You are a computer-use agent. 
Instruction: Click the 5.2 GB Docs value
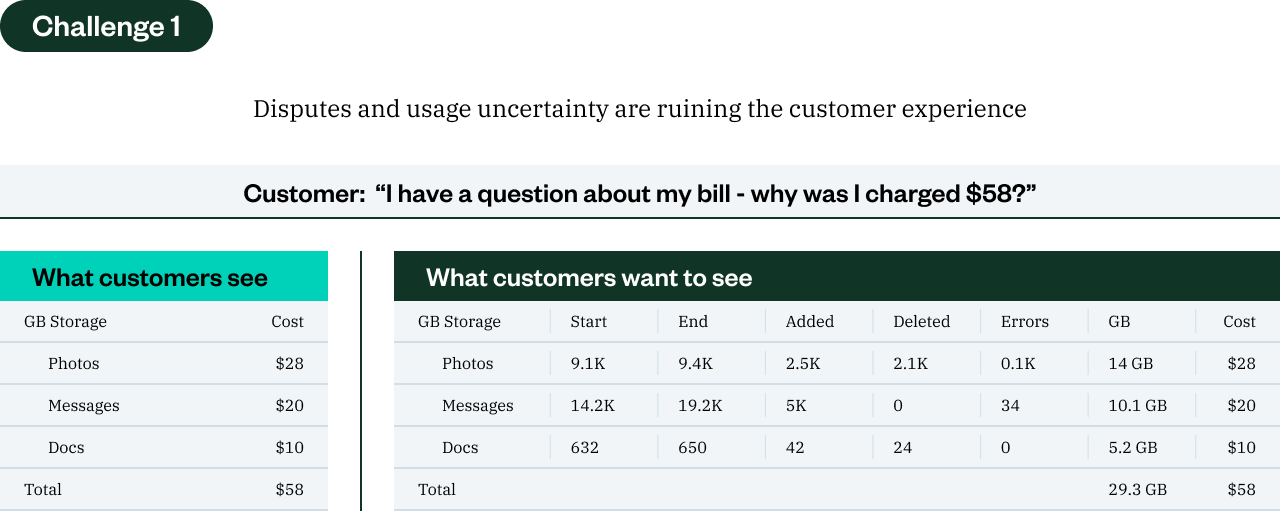tap(1133, 448)
